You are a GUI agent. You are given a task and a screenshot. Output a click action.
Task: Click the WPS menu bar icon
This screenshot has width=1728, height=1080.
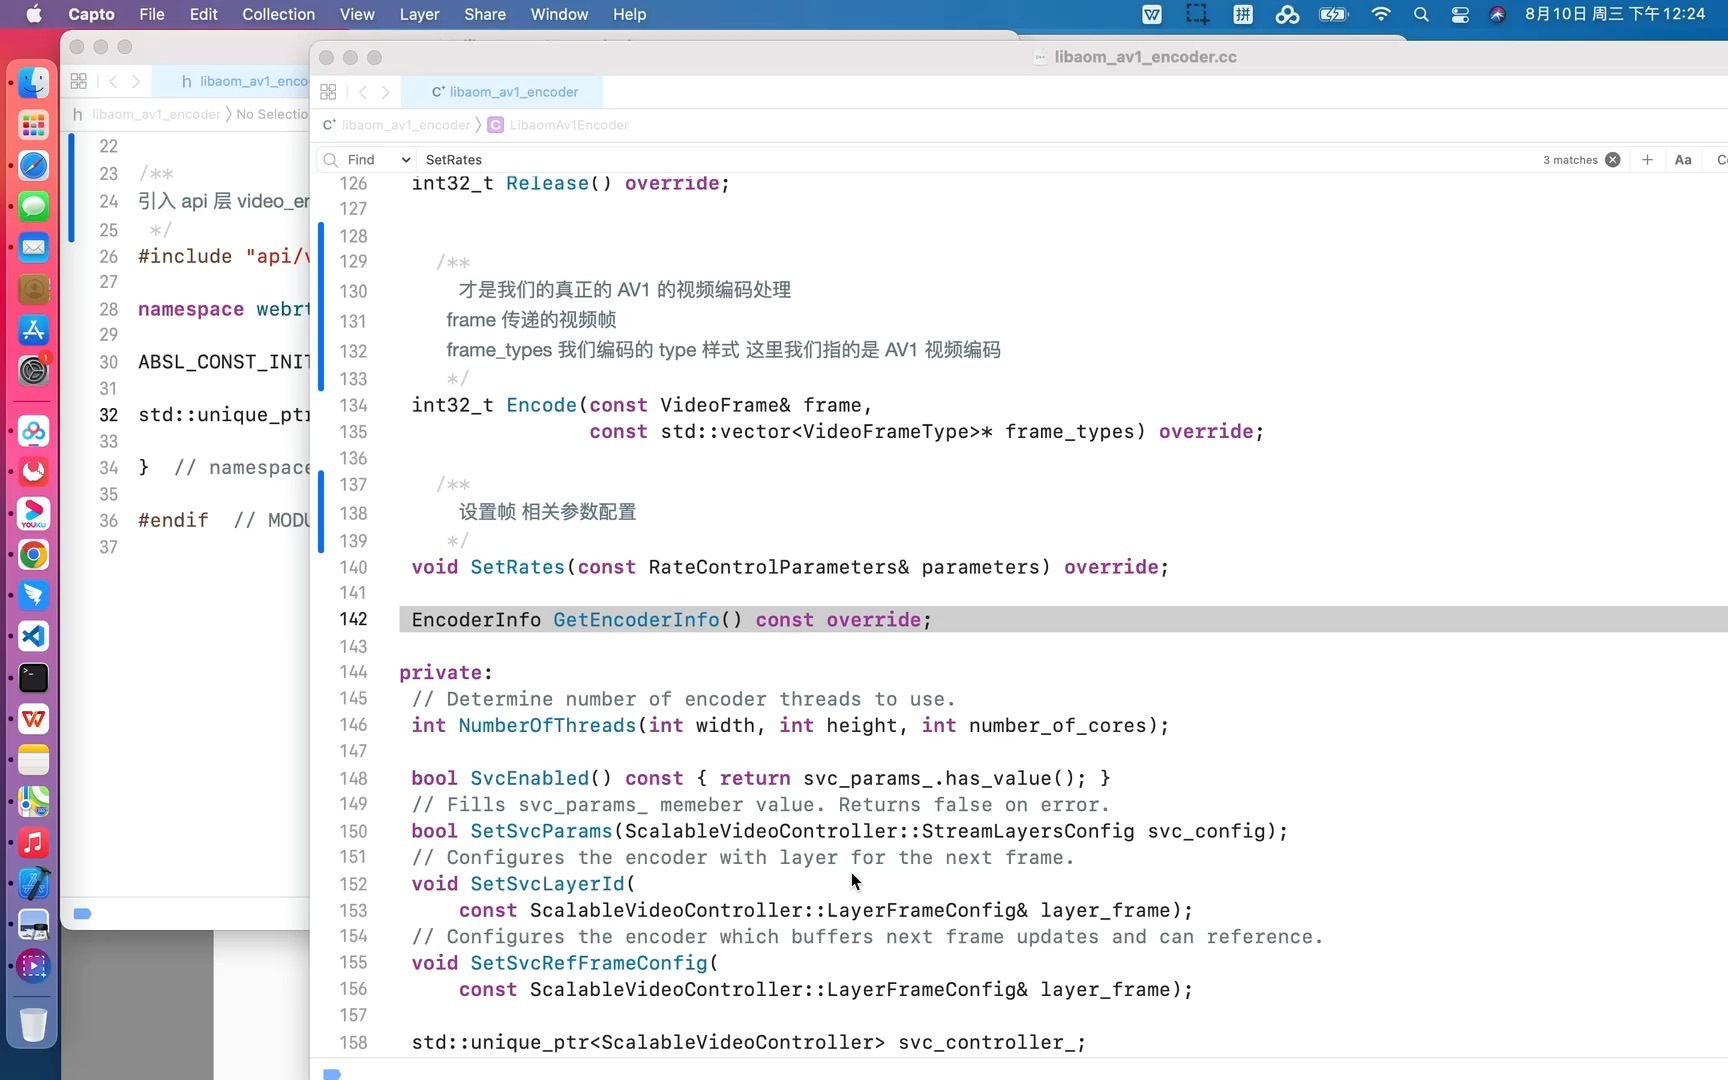[1152, 14]
